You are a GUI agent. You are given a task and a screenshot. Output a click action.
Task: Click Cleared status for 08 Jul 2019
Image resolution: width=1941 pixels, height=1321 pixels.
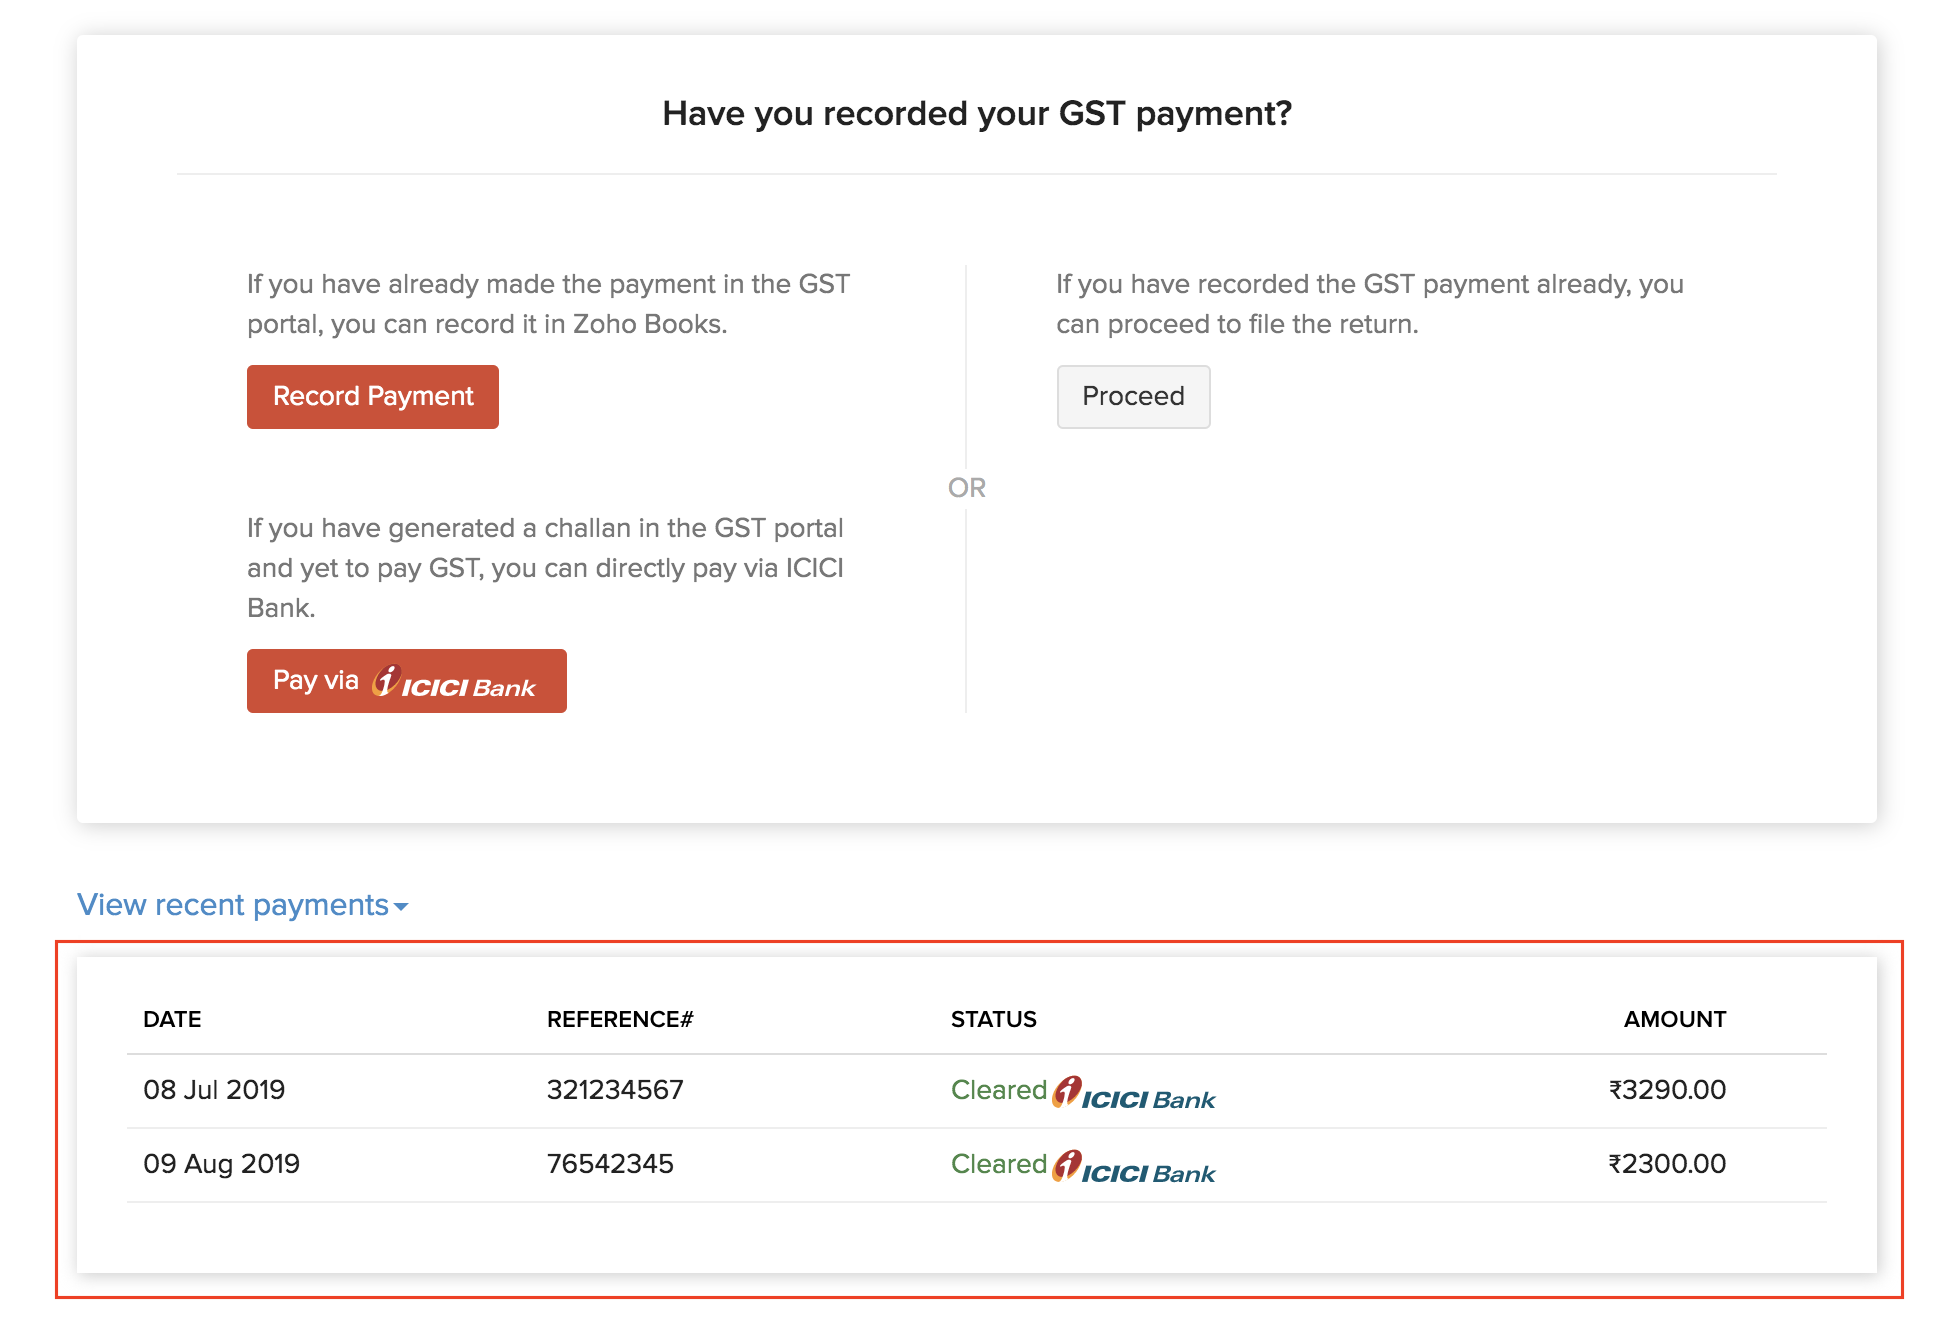[x=998, y=1090]
